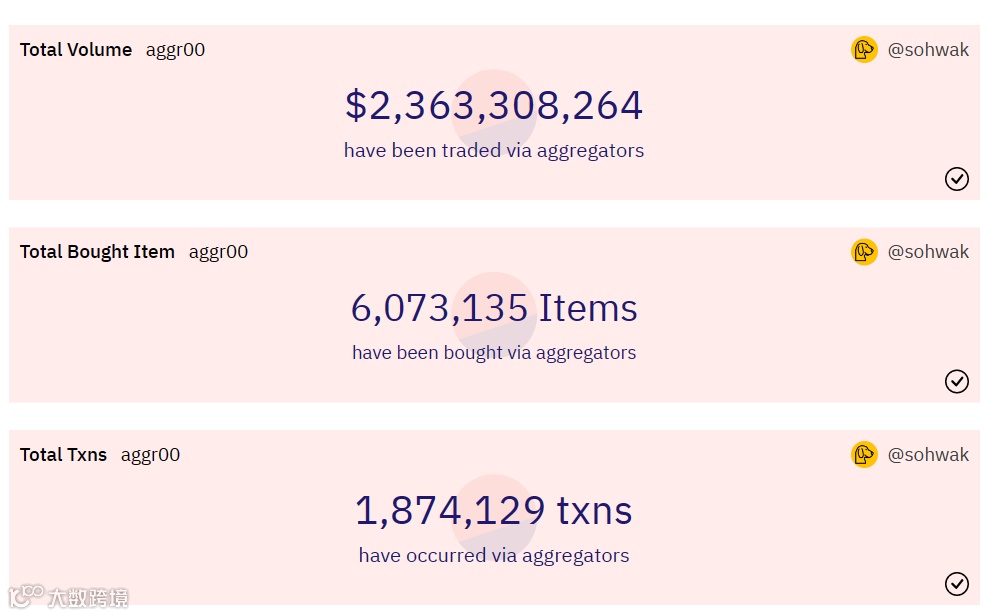
Task: Open the Total Bought Item title link
Action: 97,252
